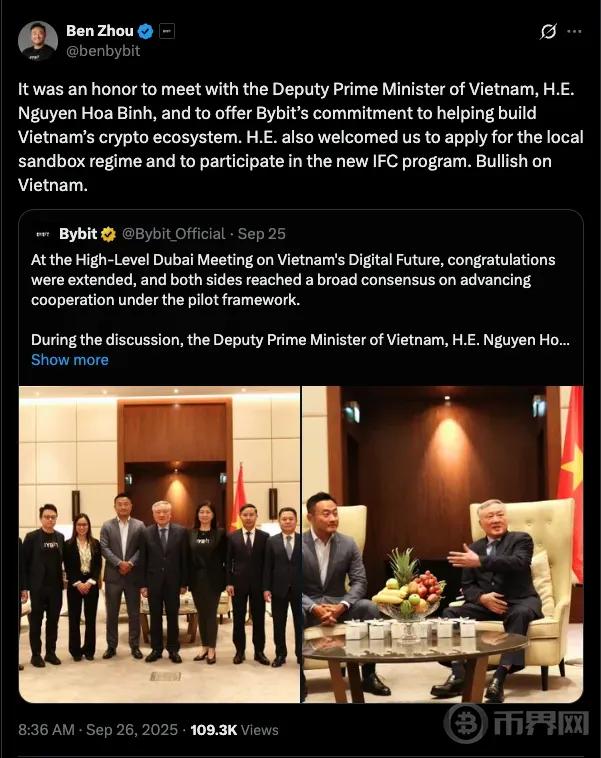Image resolution: width=601 pixels, height=758 pixels.
Task: Open the seated meeting photo with the fruit bowl
Action: [x=442, y=544]
